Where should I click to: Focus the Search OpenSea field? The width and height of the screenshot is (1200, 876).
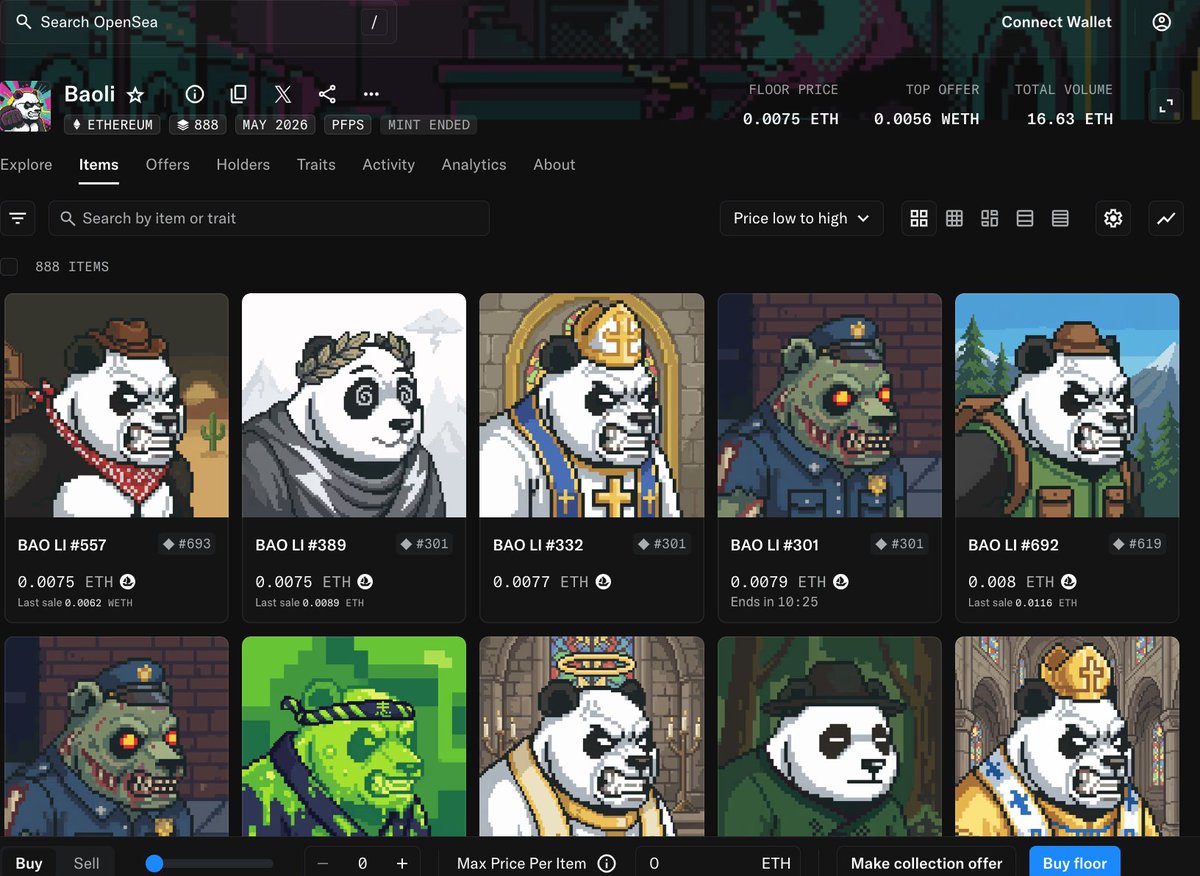coord(198,22)
